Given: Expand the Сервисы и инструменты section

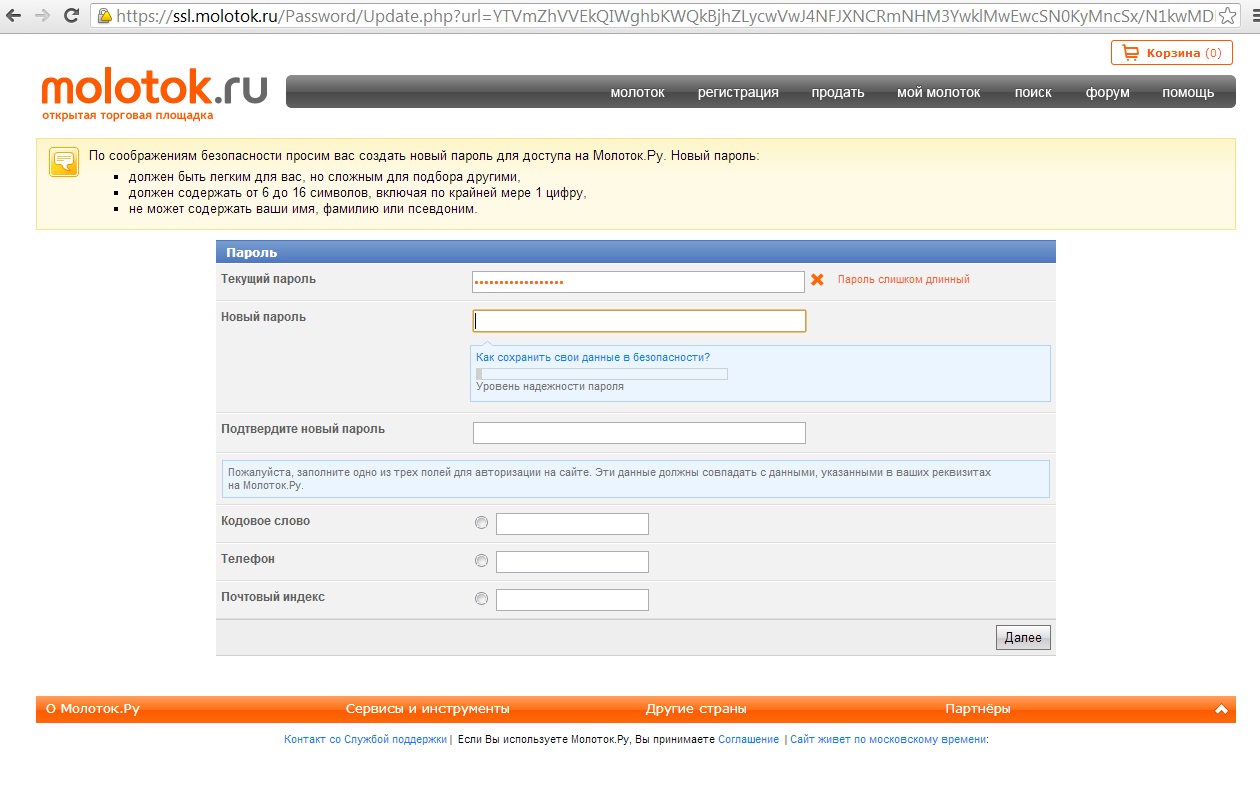Looking at the screenshot, I should pyautogui.click(x=427, y=709).
